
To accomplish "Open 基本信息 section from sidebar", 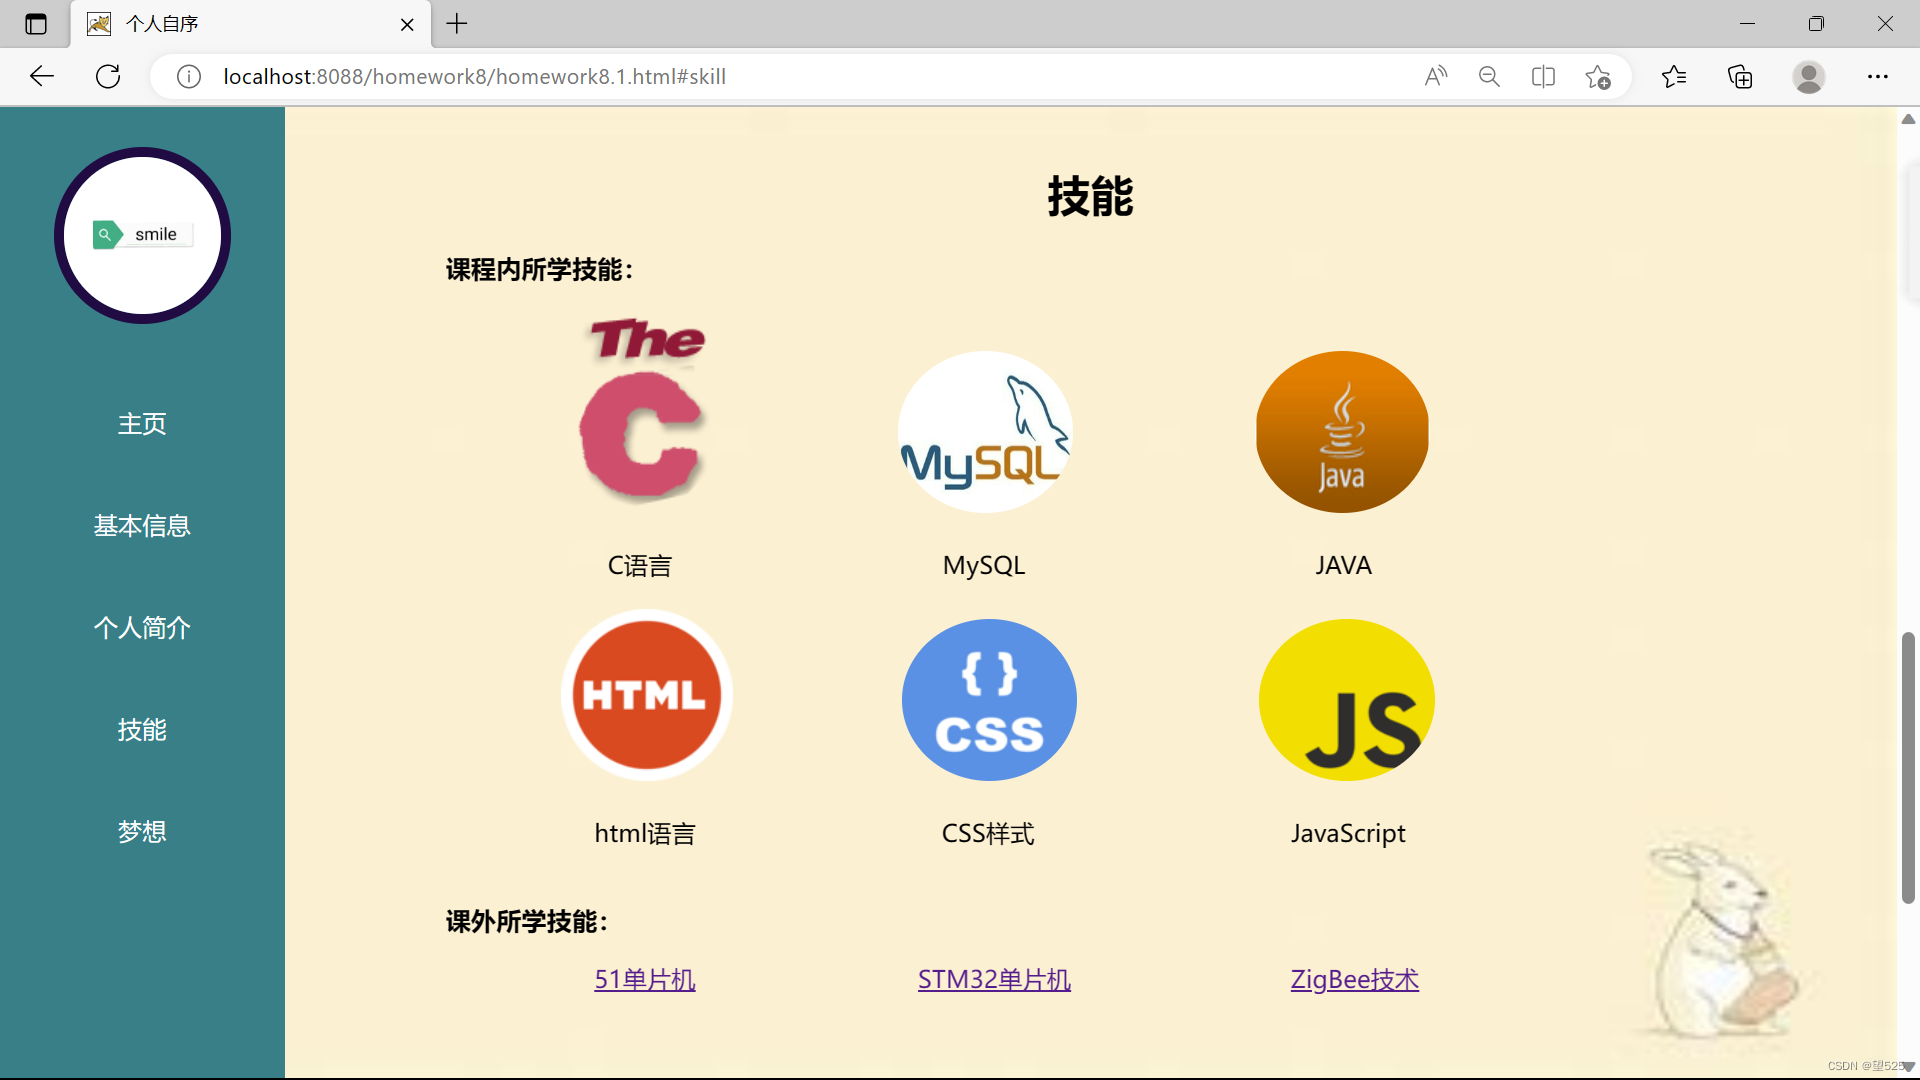I will 142,526.
